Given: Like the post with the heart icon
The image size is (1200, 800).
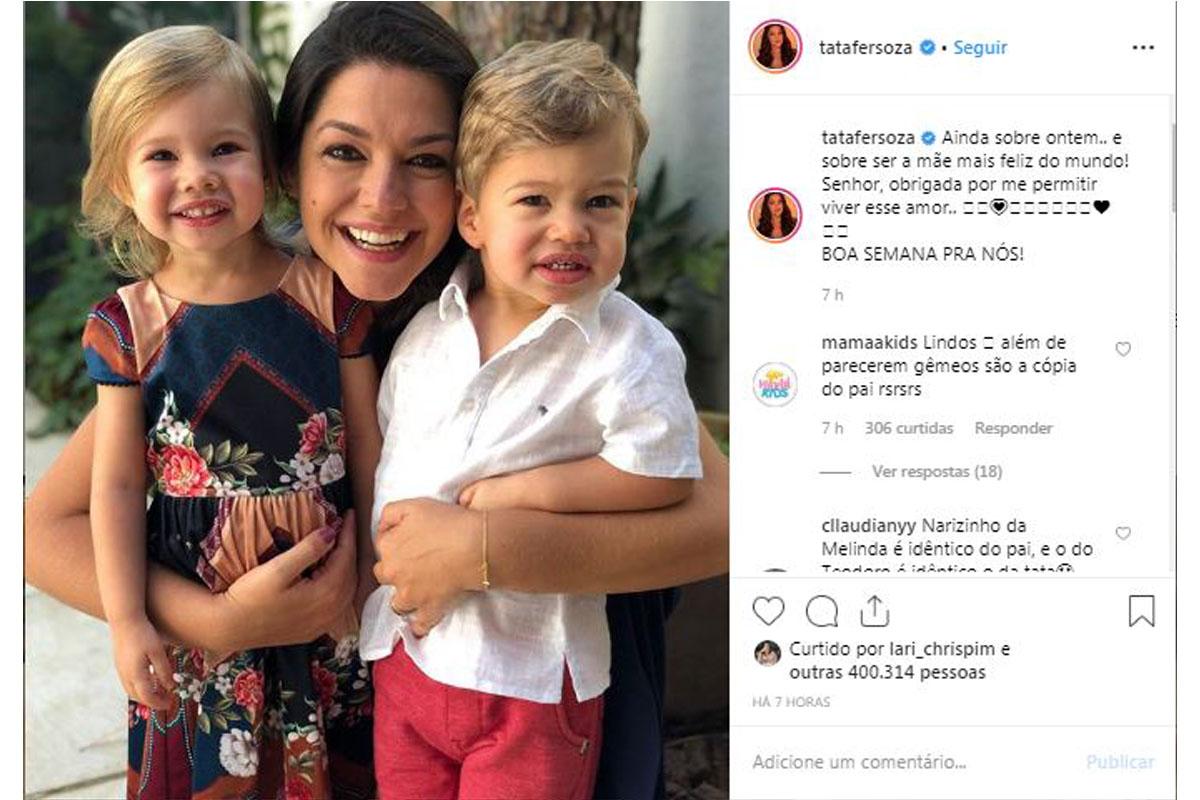Looking at the screenshot, I should pyautogui.click(x=768, y=610).
